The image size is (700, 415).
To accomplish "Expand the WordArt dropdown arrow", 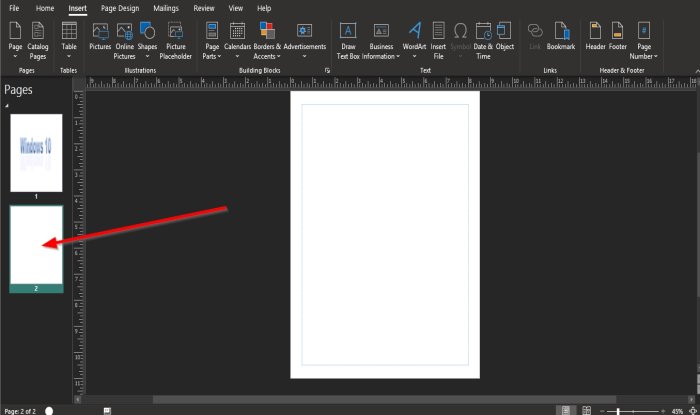I will pyautogui.click(x=414, y=57).
